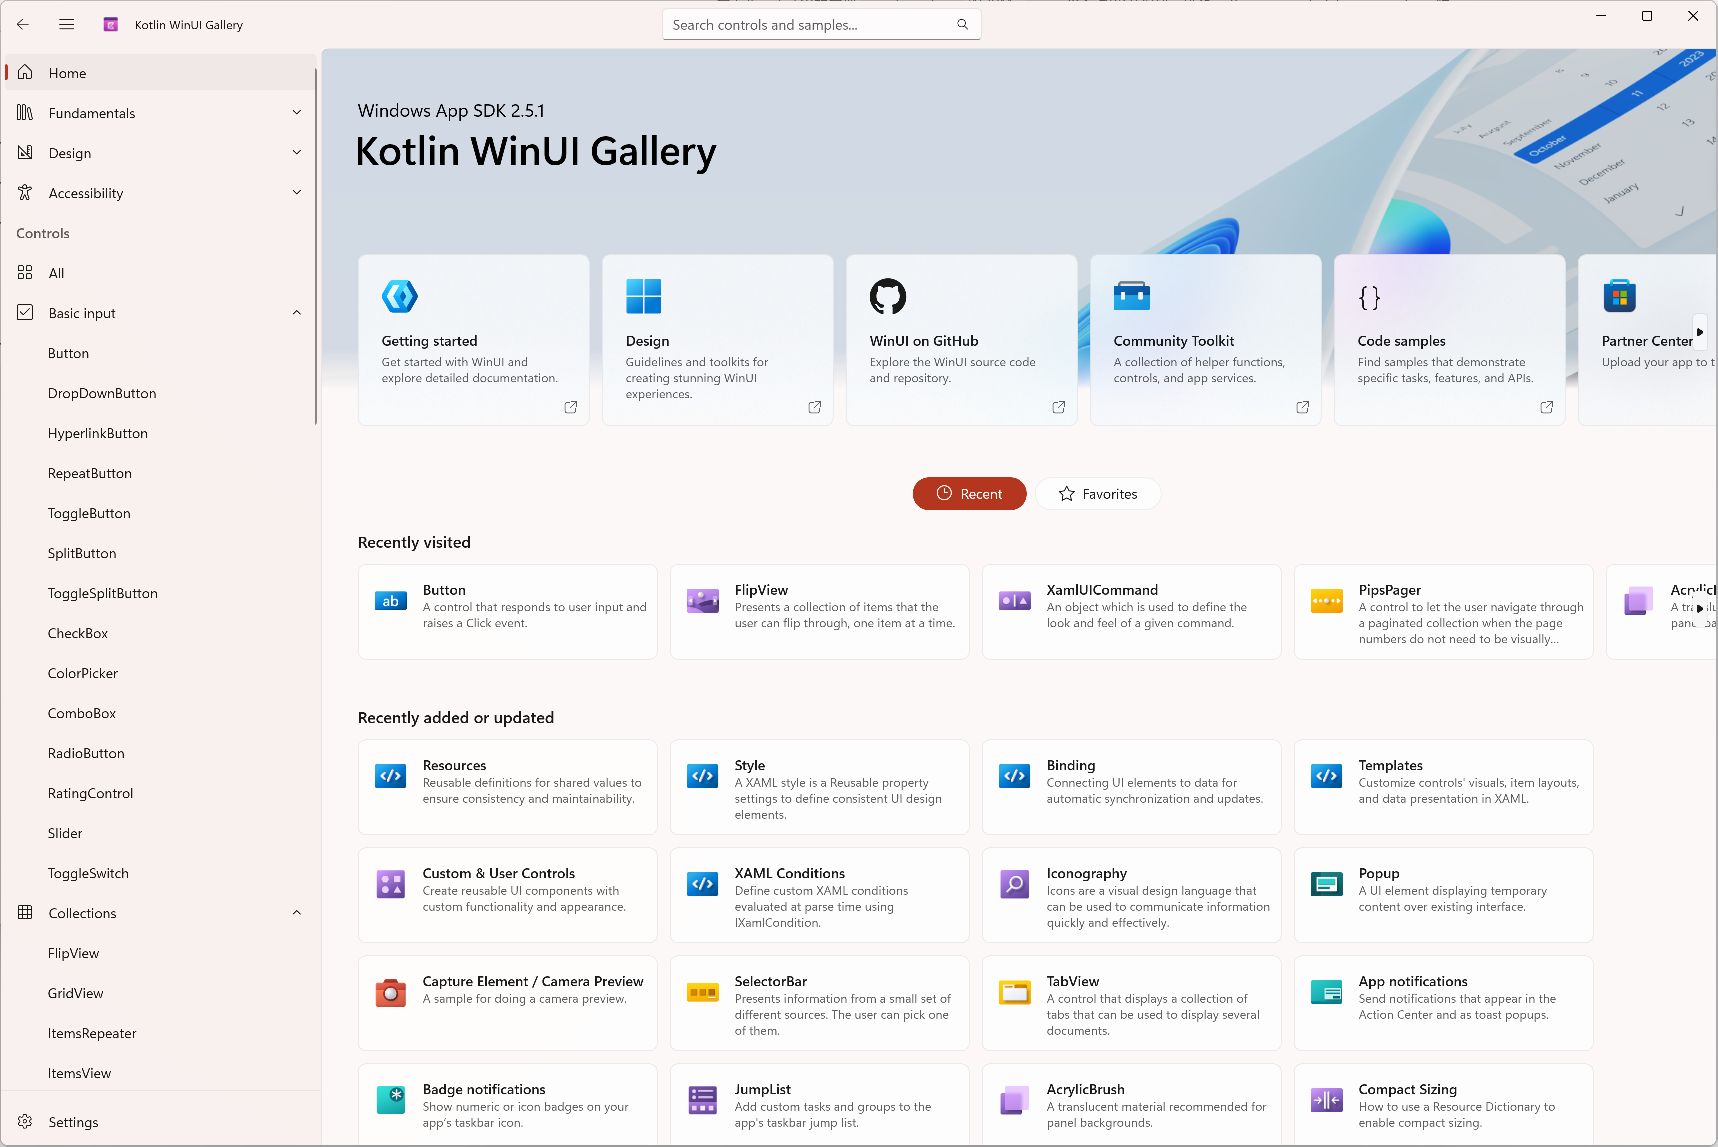Click the Partner Center store icon
This screenshot has height=1147, width=1718.
(1619, 296)
